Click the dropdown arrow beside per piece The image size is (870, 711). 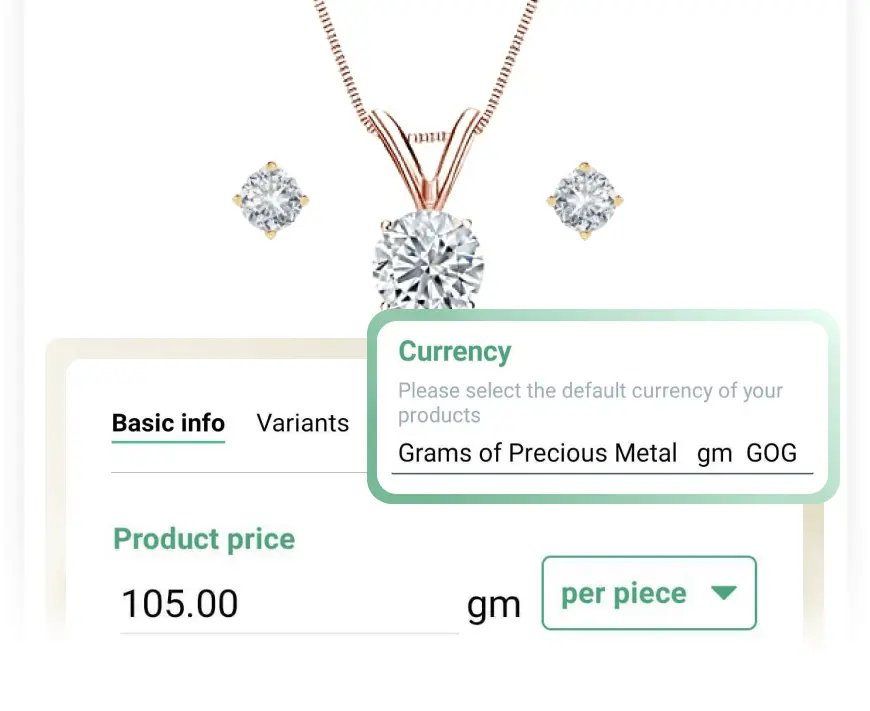coord(724,593)
